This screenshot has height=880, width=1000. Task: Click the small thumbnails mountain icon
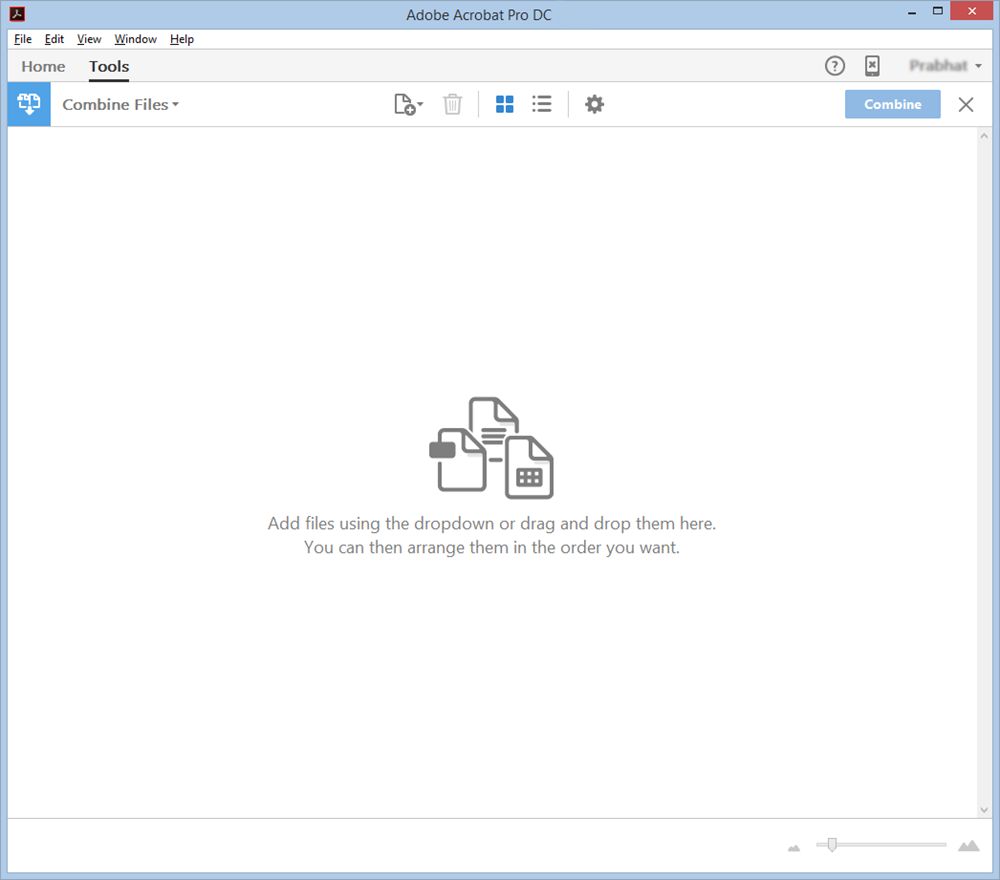793,847
